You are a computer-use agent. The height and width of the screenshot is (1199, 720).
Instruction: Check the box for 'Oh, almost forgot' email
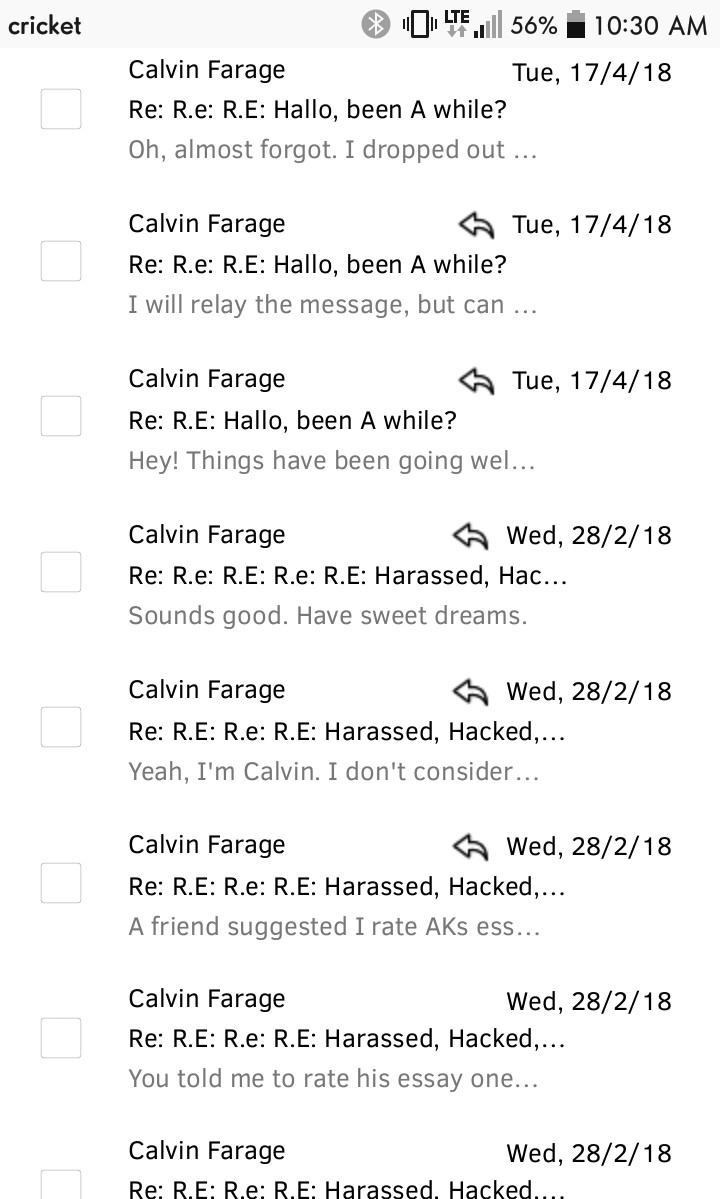click(x=61, y=109)
